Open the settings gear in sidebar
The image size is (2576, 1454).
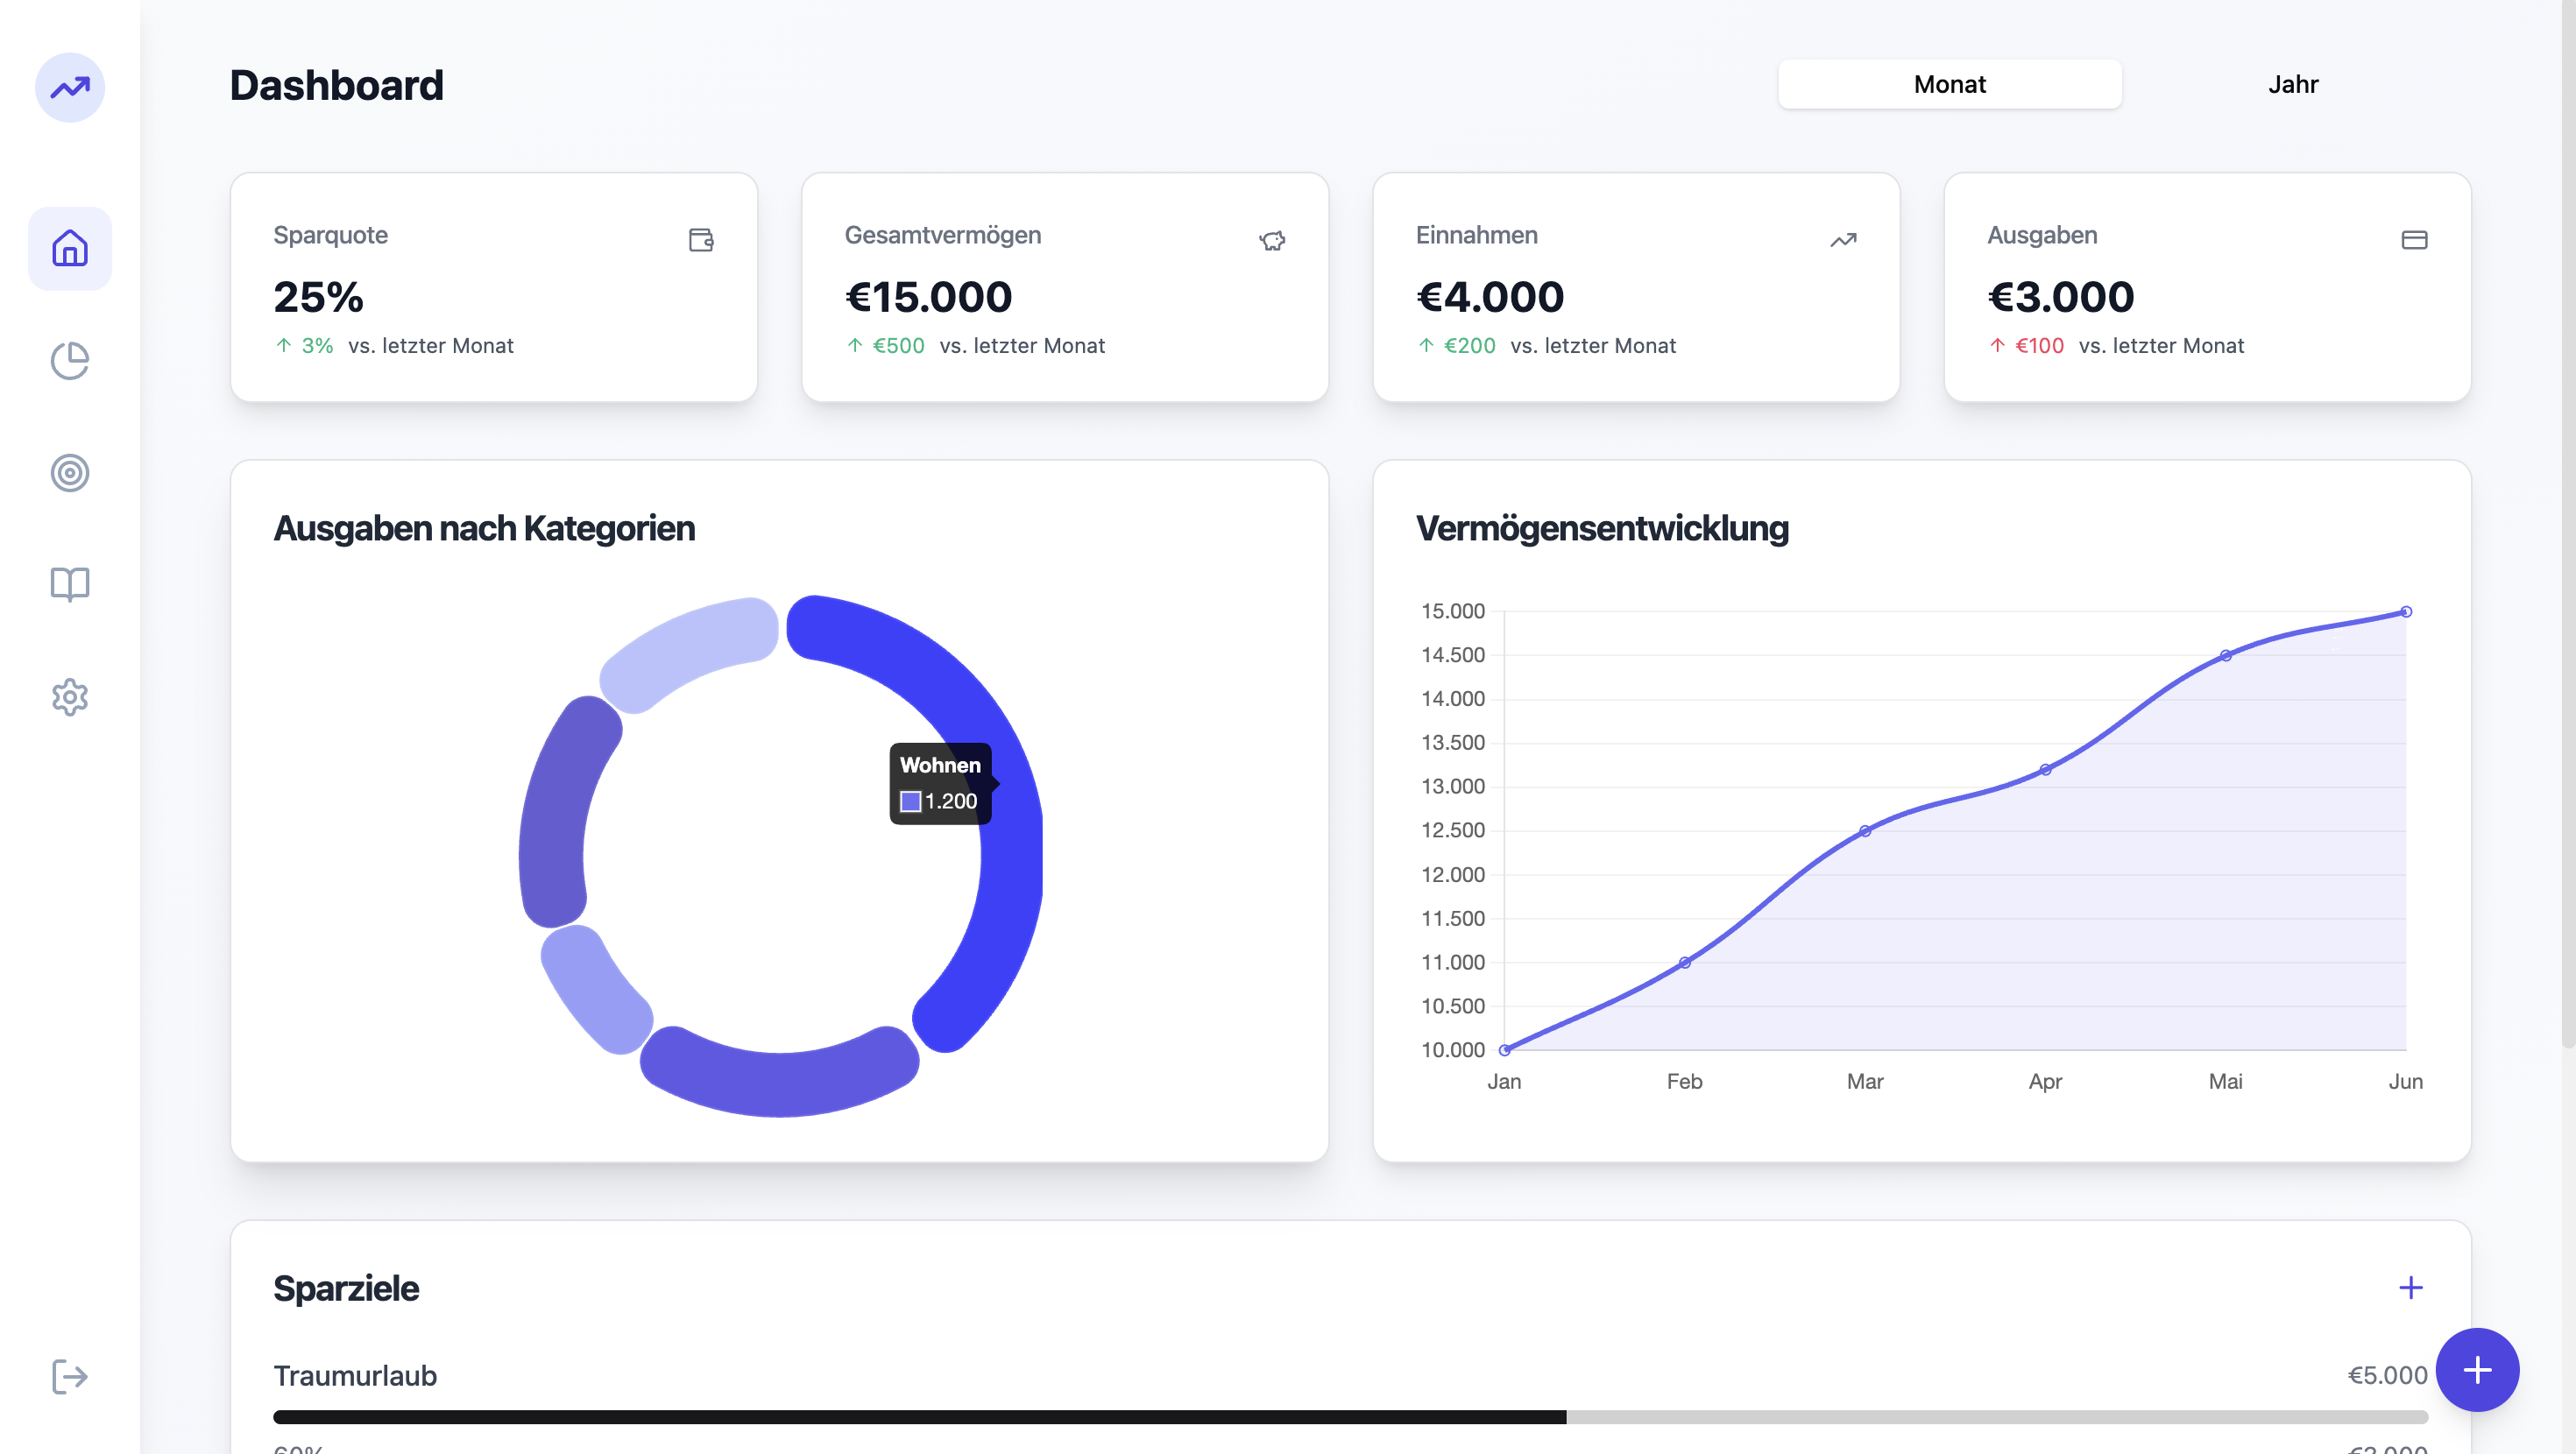(70, 697)
